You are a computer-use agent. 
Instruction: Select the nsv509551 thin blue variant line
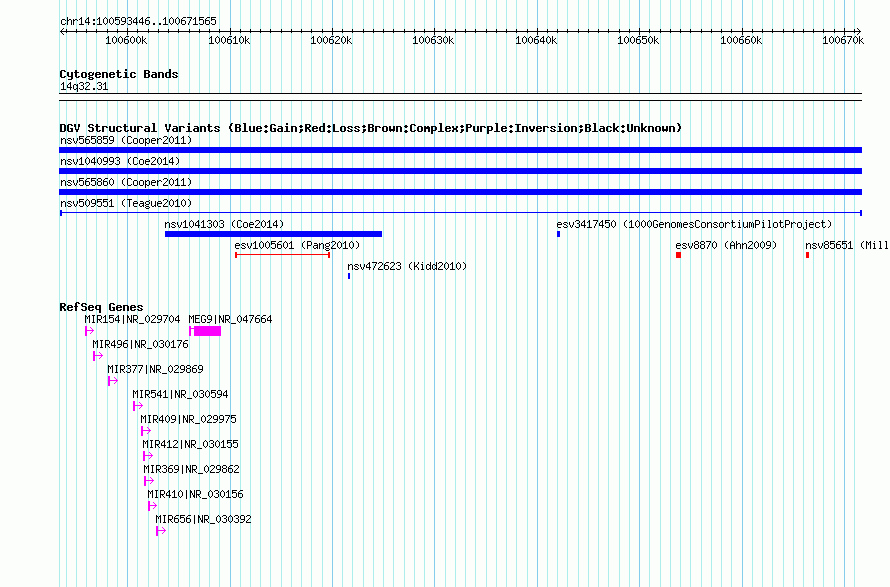461,213
